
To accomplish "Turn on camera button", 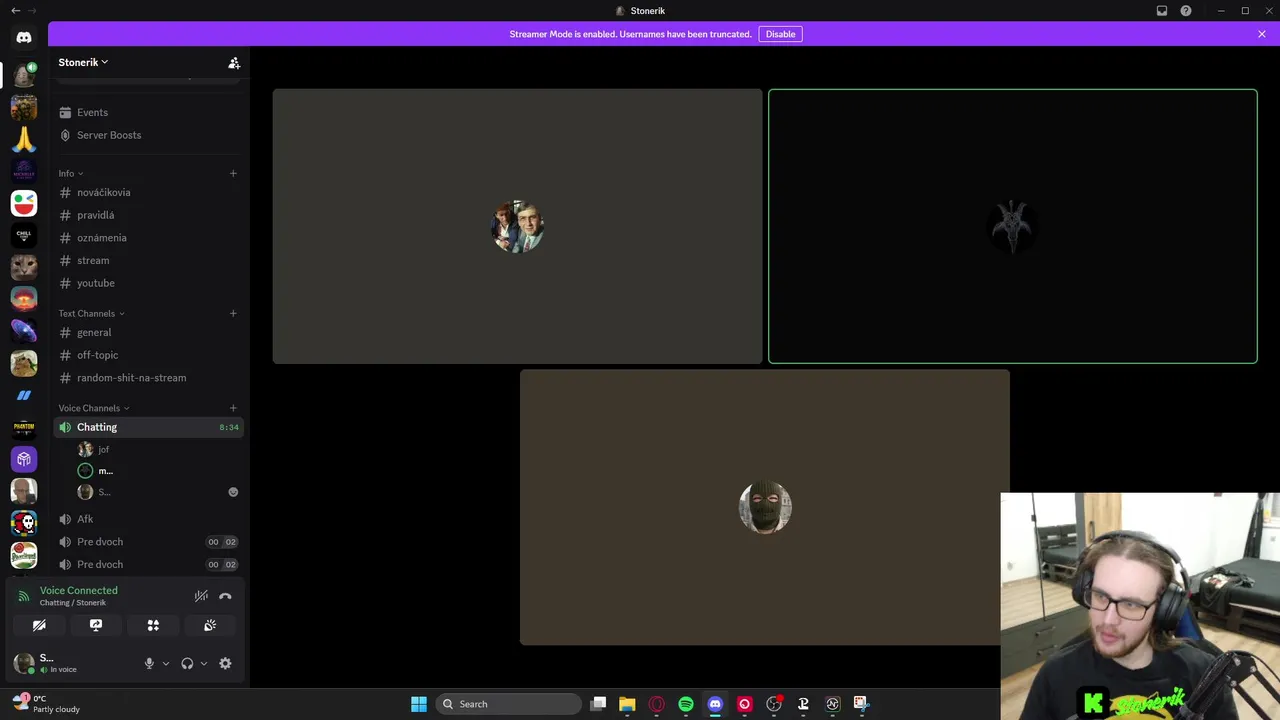I will 39,625.
